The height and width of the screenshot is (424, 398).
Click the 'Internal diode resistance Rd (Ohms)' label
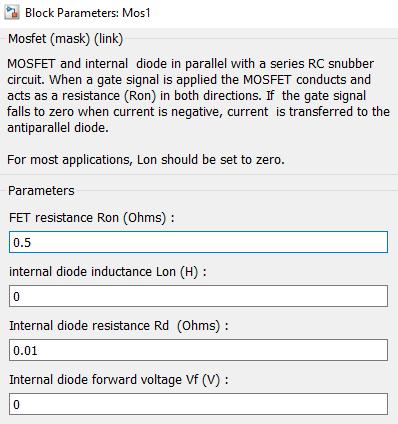119,326
